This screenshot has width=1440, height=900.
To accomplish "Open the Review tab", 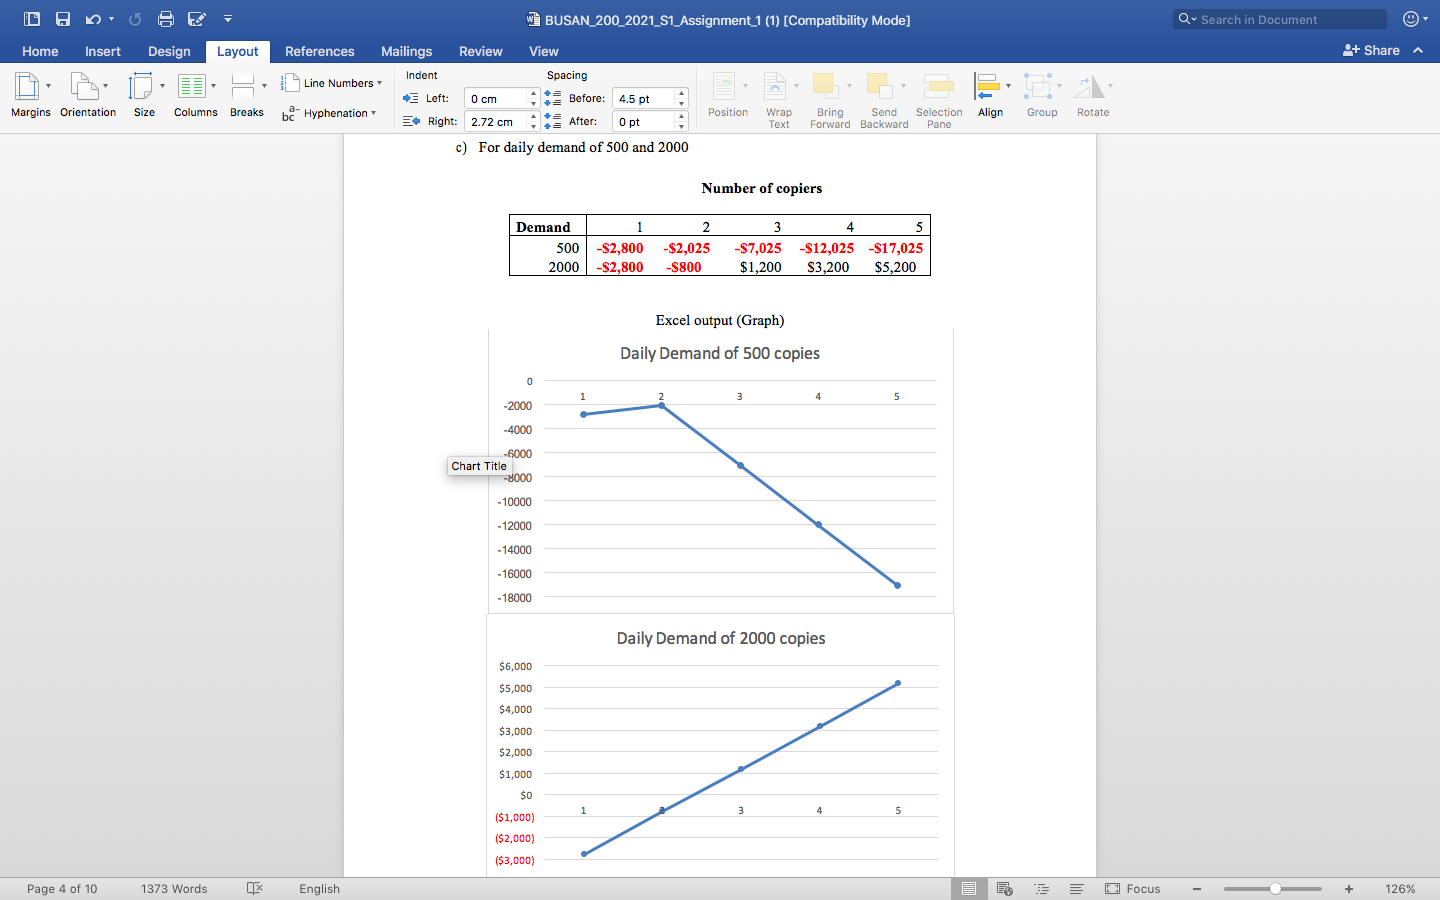I will point(481,51).
